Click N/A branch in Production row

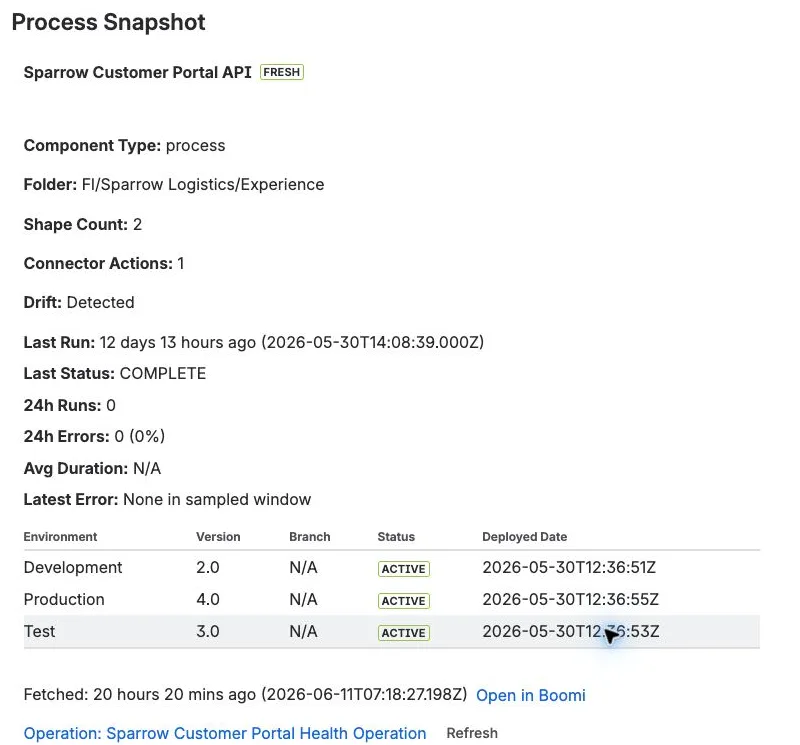point(303,600)
